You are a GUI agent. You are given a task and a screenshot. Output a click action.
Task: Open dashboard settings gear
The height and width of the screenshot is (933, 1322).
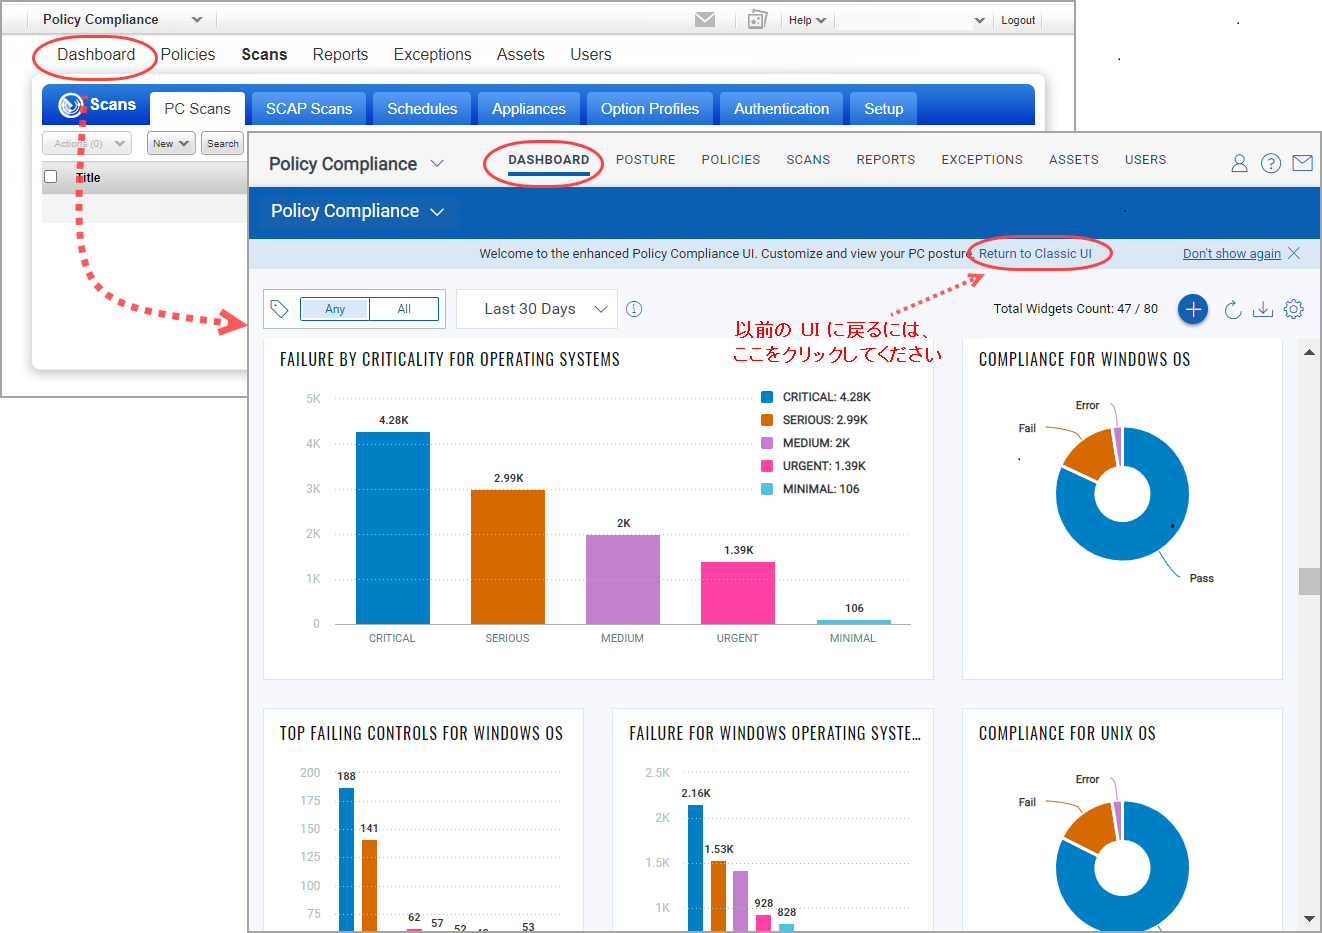pos(1293,309)
